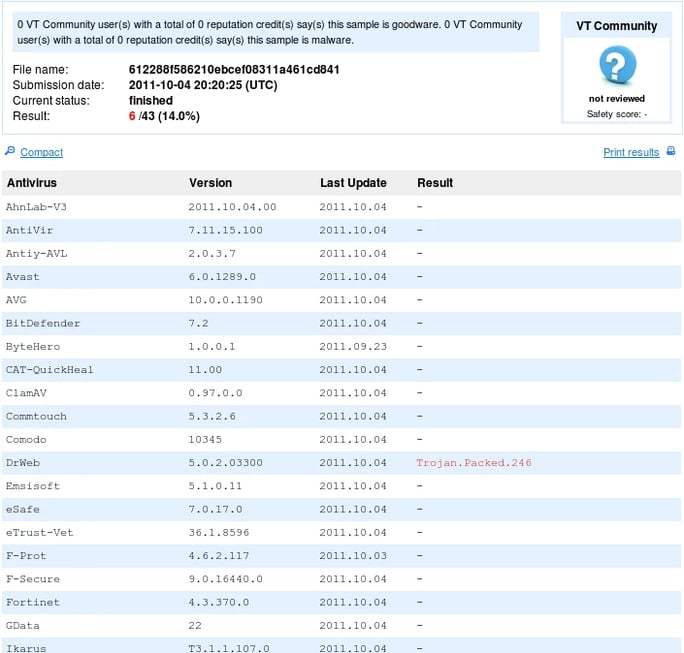
Task: Click the Compact view link
Action: pyautogui.click(x=41, y=153)
